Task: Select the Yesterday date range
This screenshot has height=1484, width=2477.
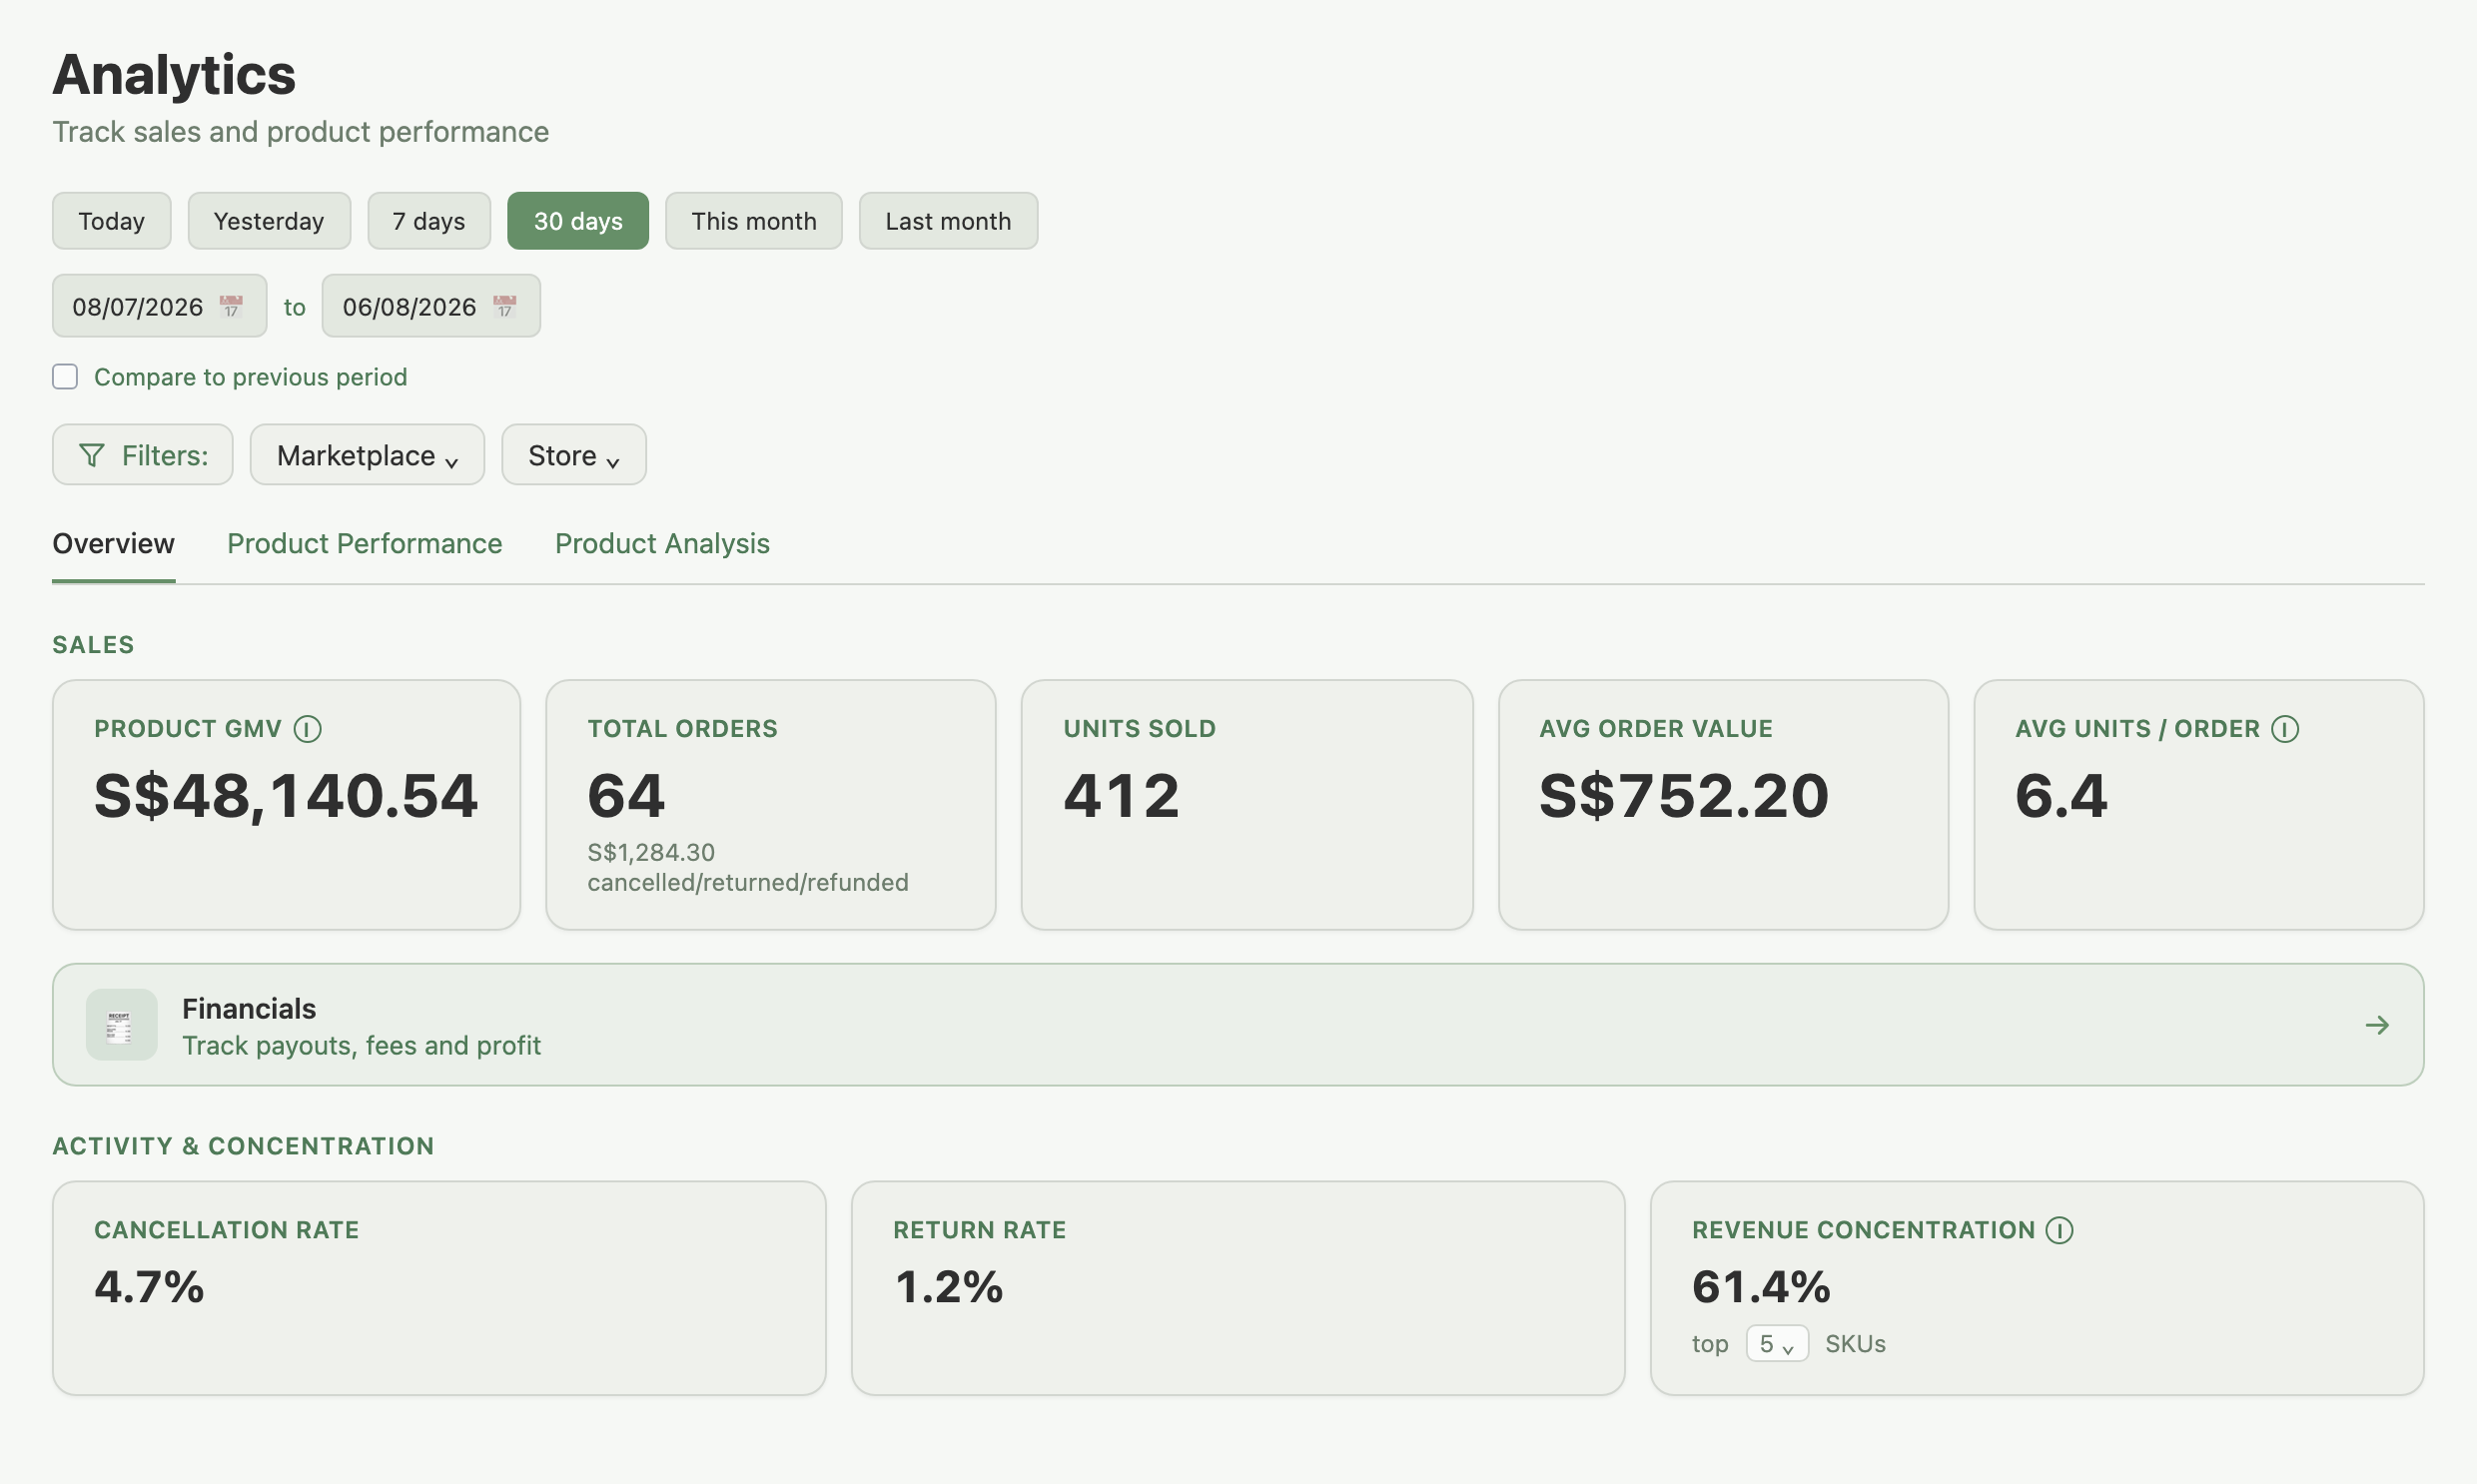Action: pos(269,221)
